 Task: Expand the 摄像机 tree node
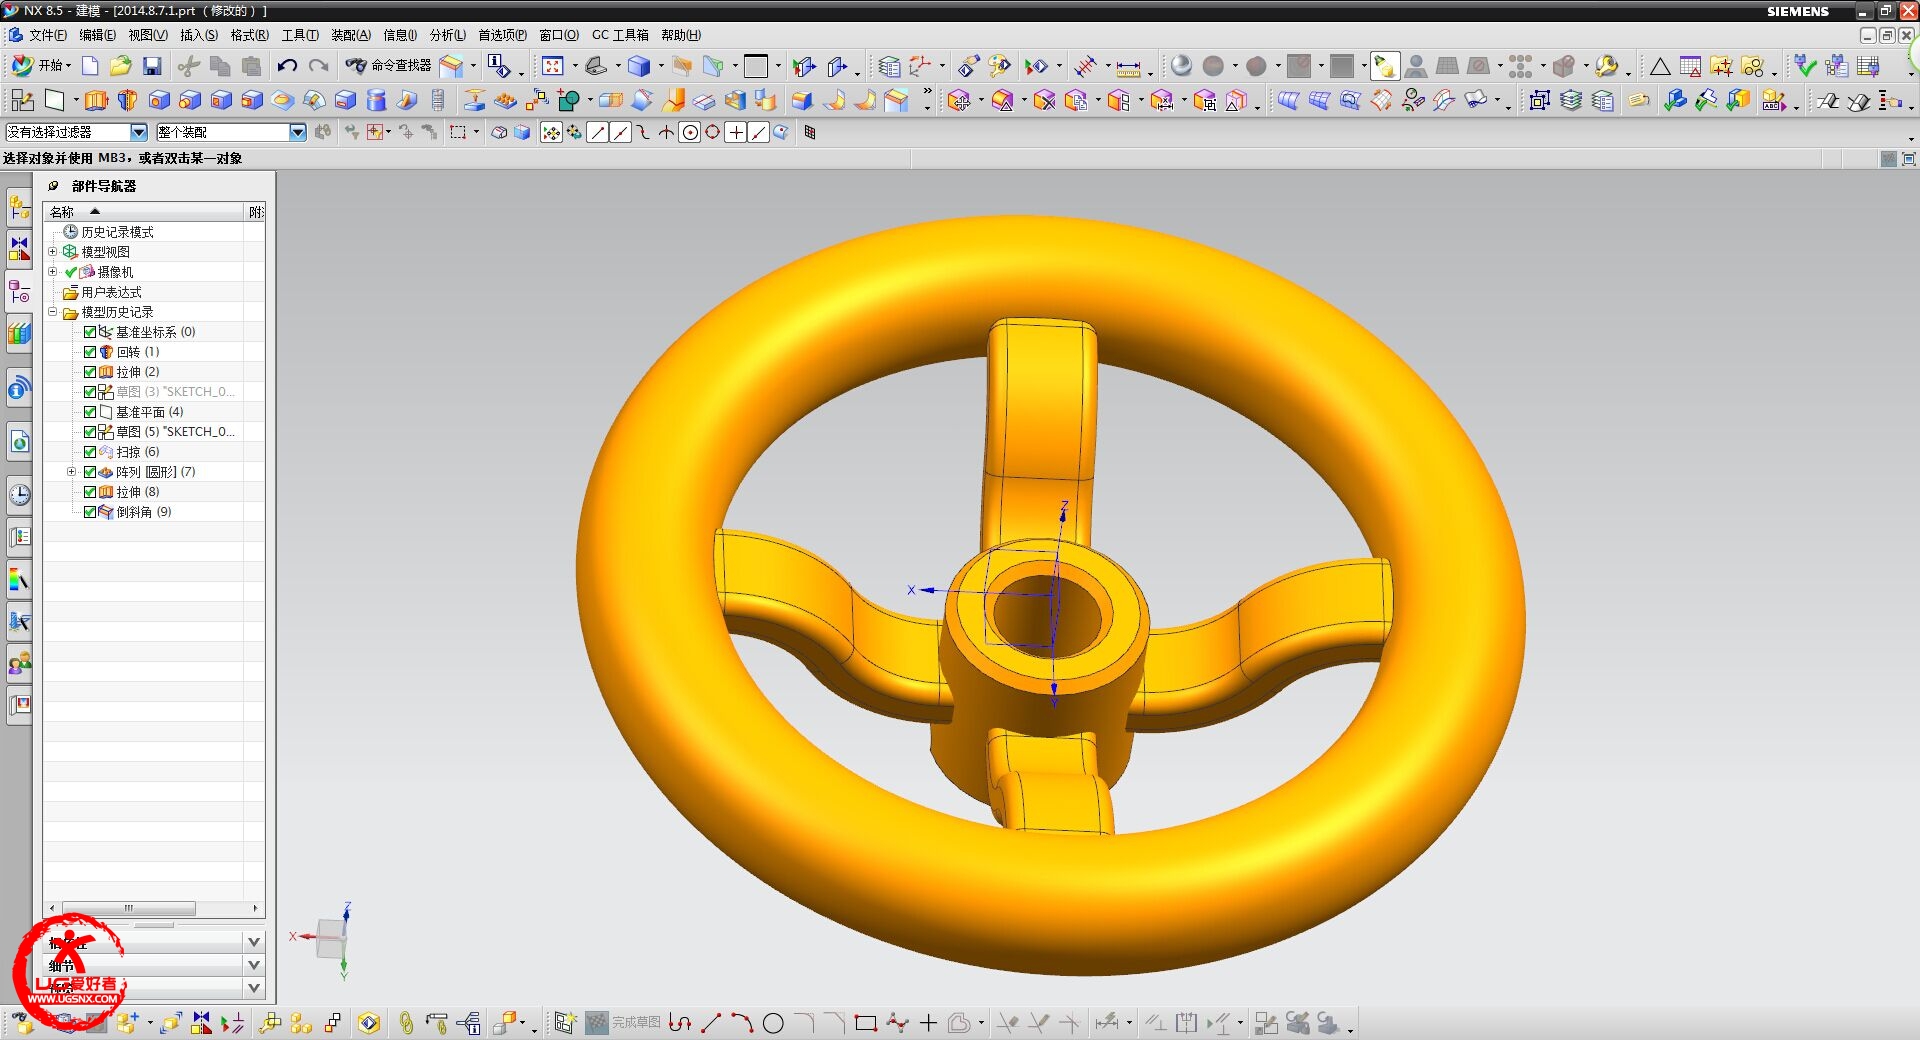(53, 272)
